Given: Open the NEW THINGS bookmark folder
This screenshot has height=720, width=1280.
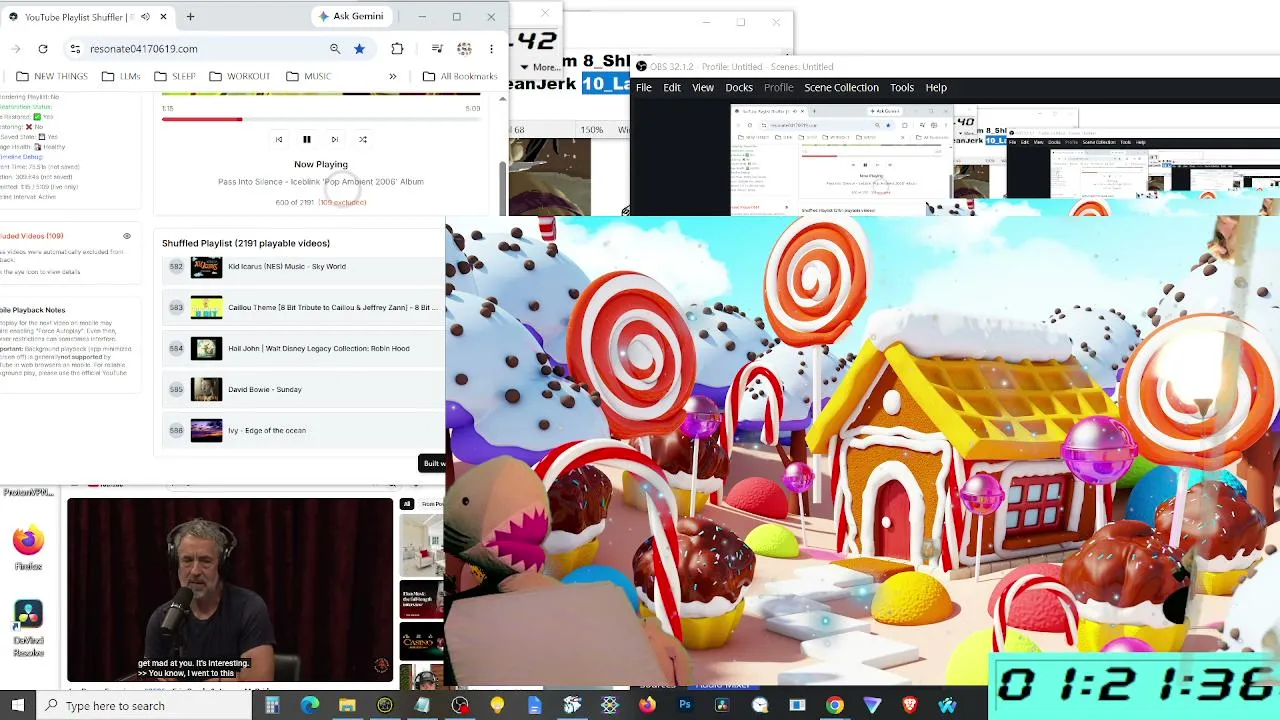Looking at the screenshot, I should (51, 77).
